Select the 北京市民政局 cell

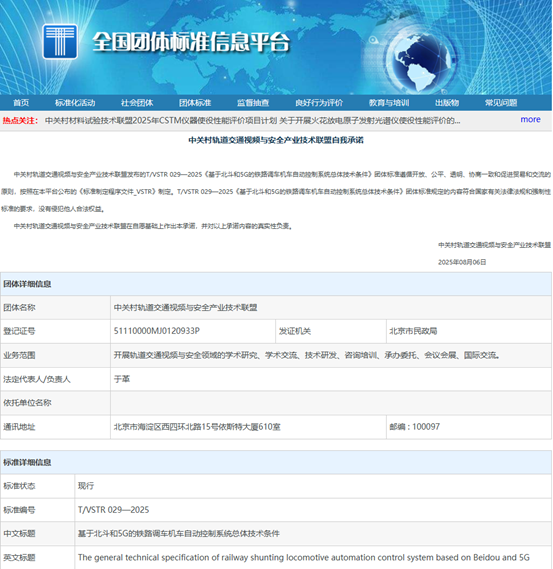click(x=469, y=331)
